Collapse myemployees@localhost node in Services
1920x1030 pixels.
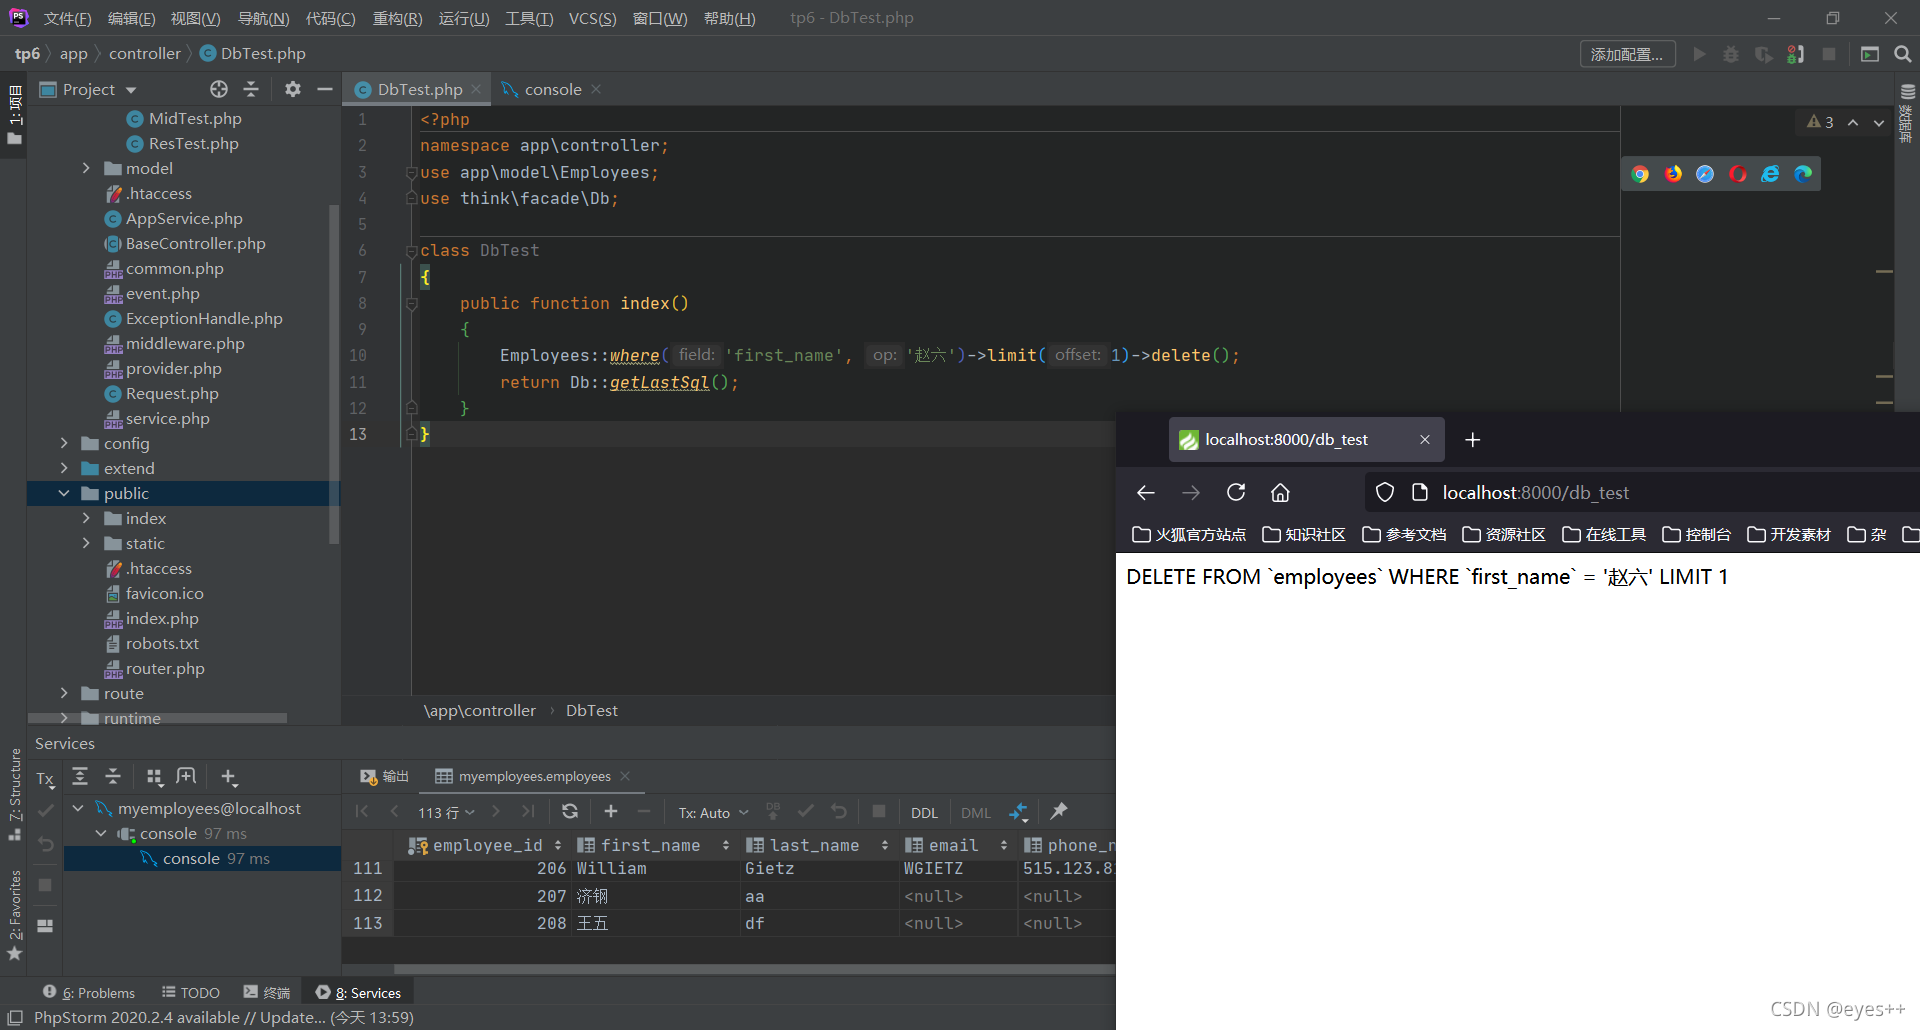pyautogui.click(x=78, y=808)
